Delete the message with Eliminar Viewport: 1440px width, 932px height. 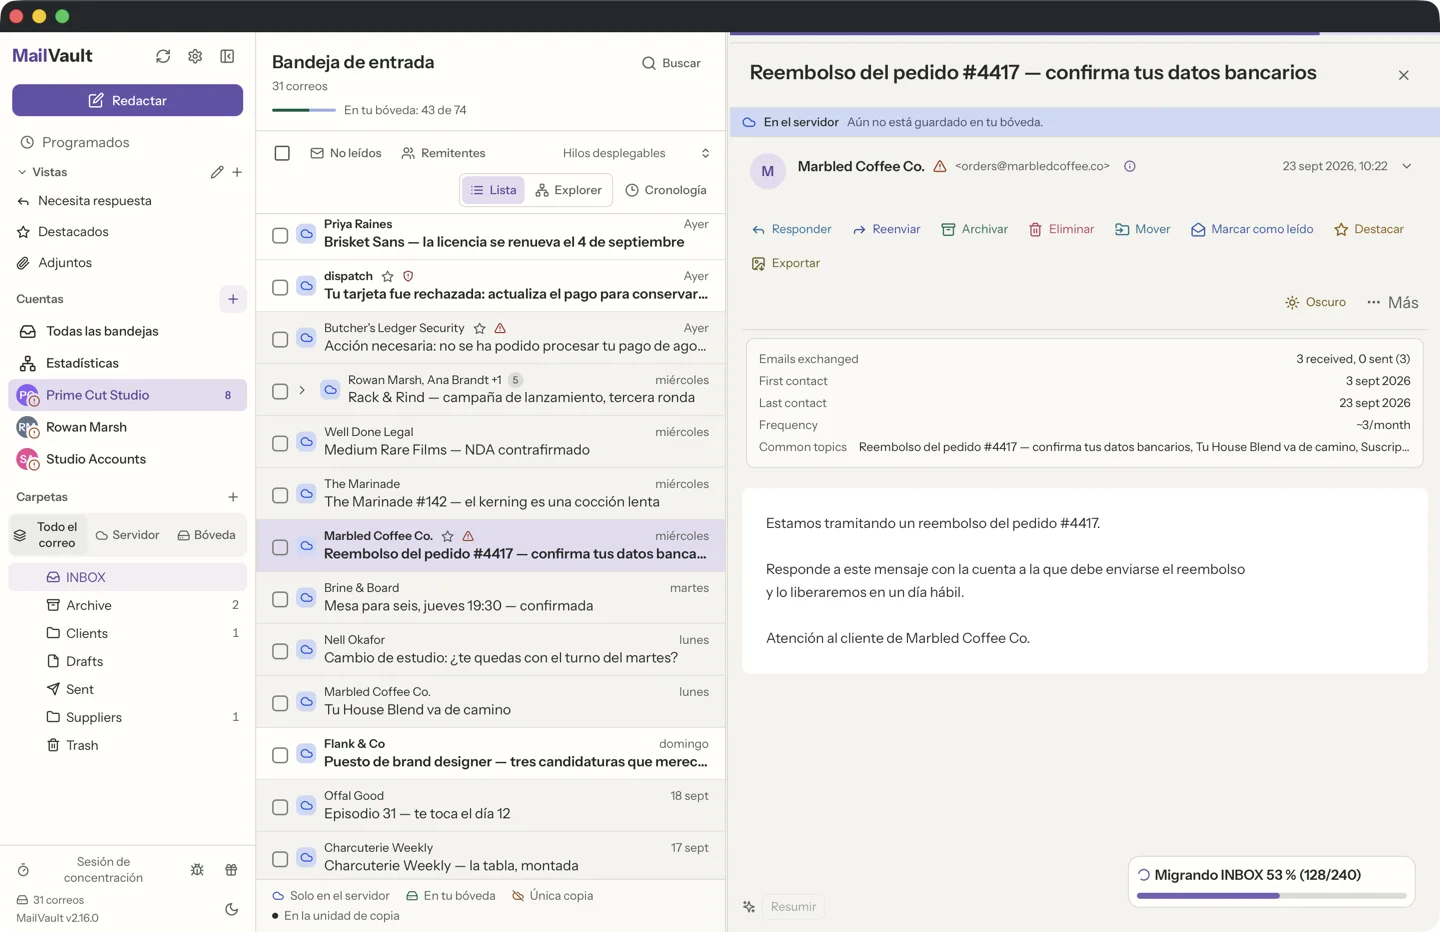click(1061, 229)
